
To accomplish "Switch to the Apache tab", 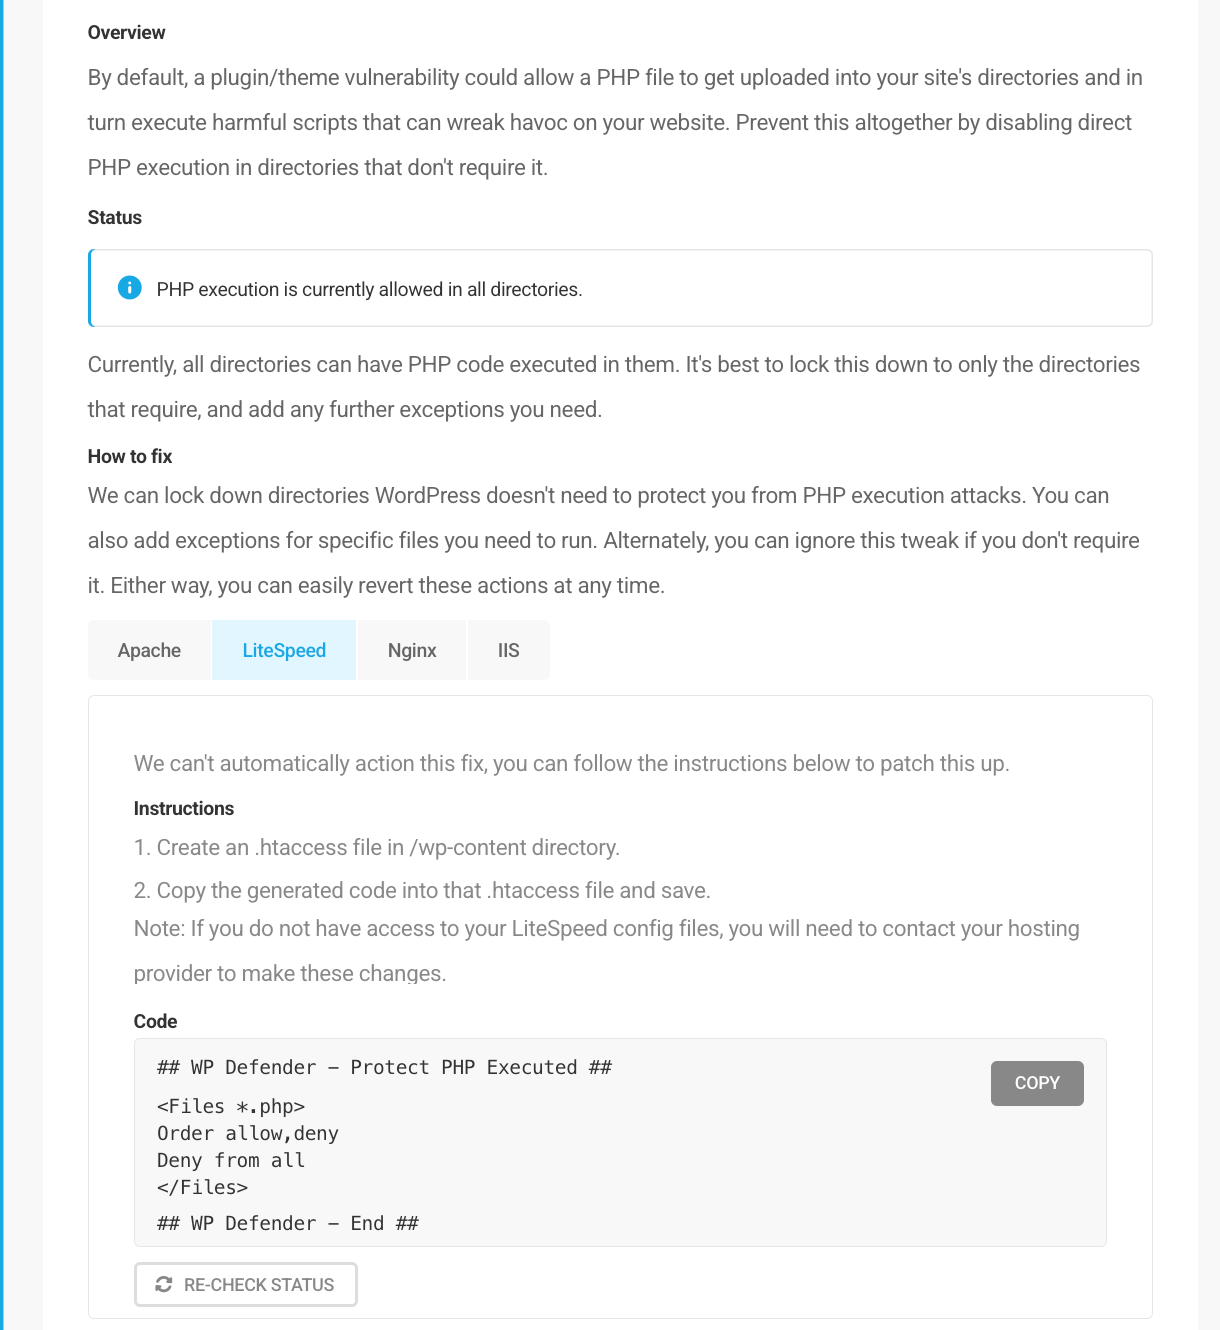I will click(149, 650).
